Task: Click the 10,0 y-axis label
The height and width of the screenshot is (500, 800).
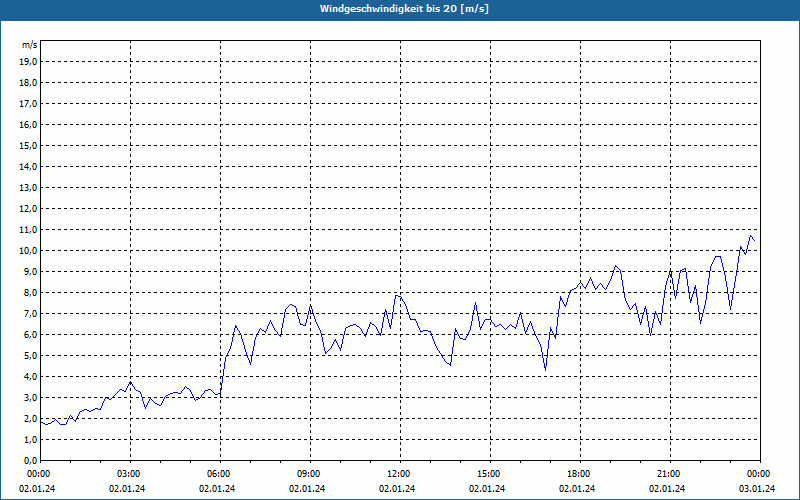Action: pyautogui.click(x=28, y=251)
